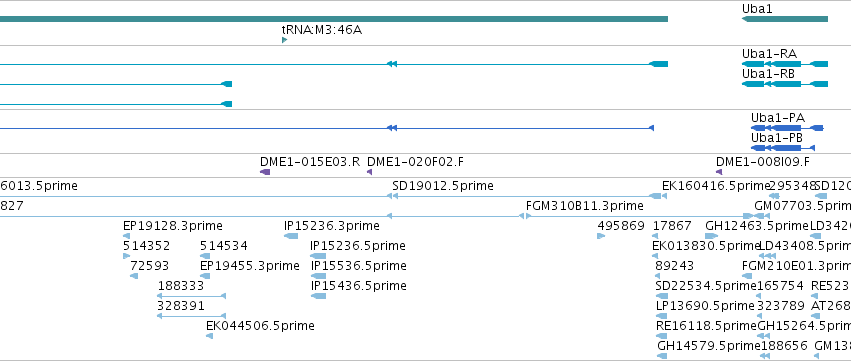The width and height of the screenshot is (851, 361).
Task: Select the Uba1 gene bar
Action: pyautogui.click(x=785, y=19)
